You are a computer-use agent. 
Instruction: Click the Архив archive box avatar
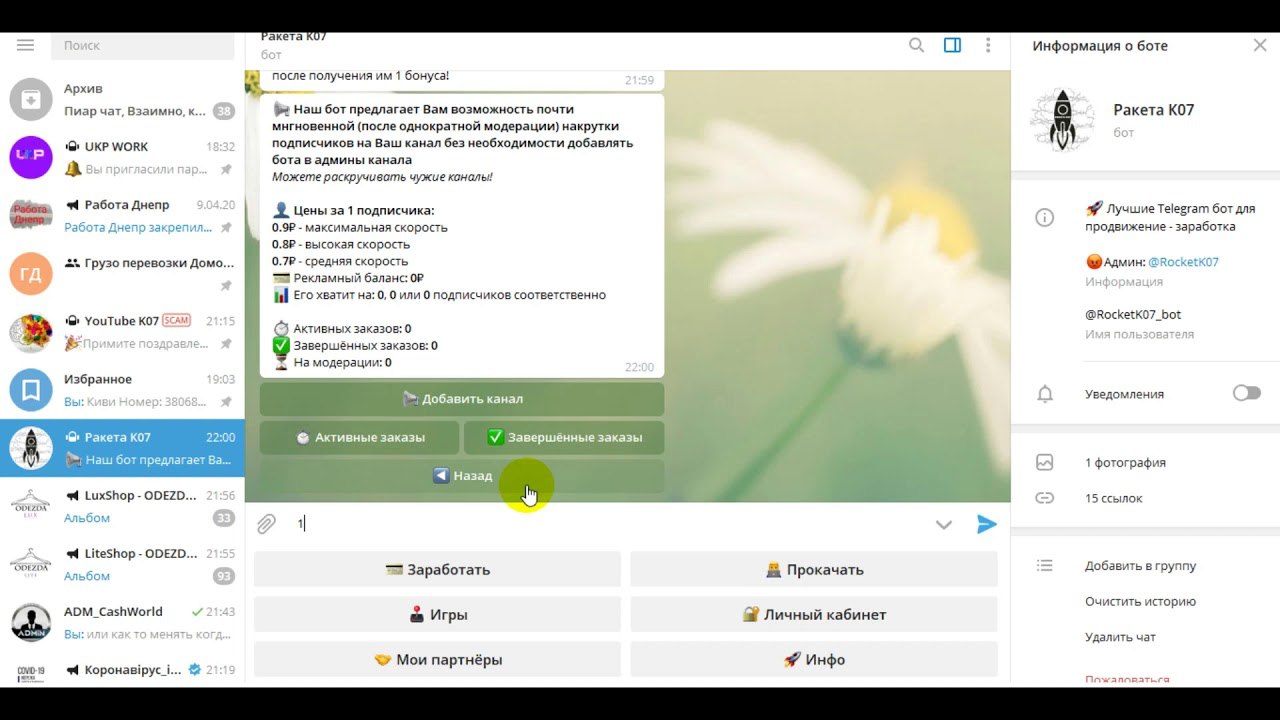pos(31,99)
